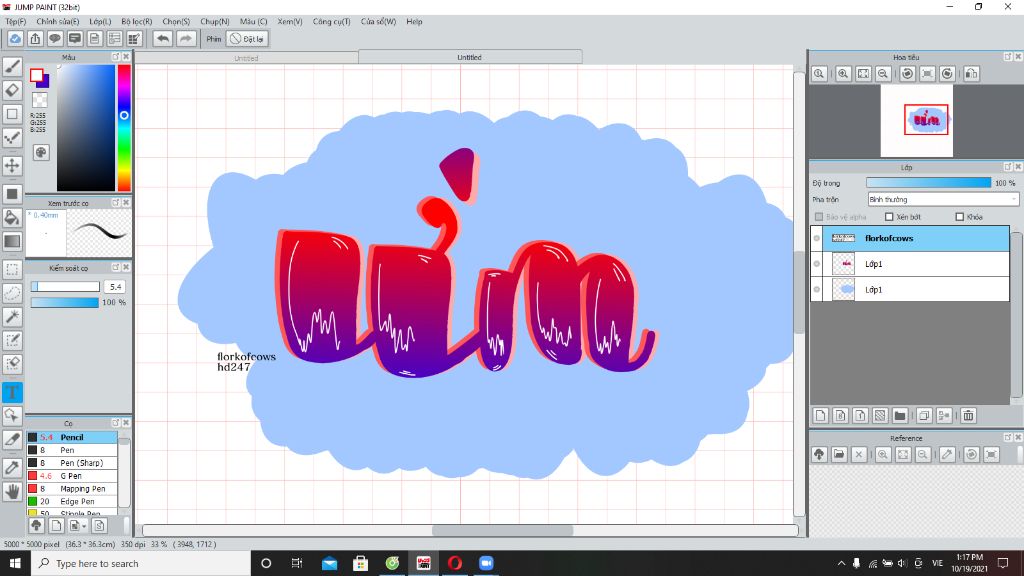Click the Undo arrow in the toolbar

point(163,39)
